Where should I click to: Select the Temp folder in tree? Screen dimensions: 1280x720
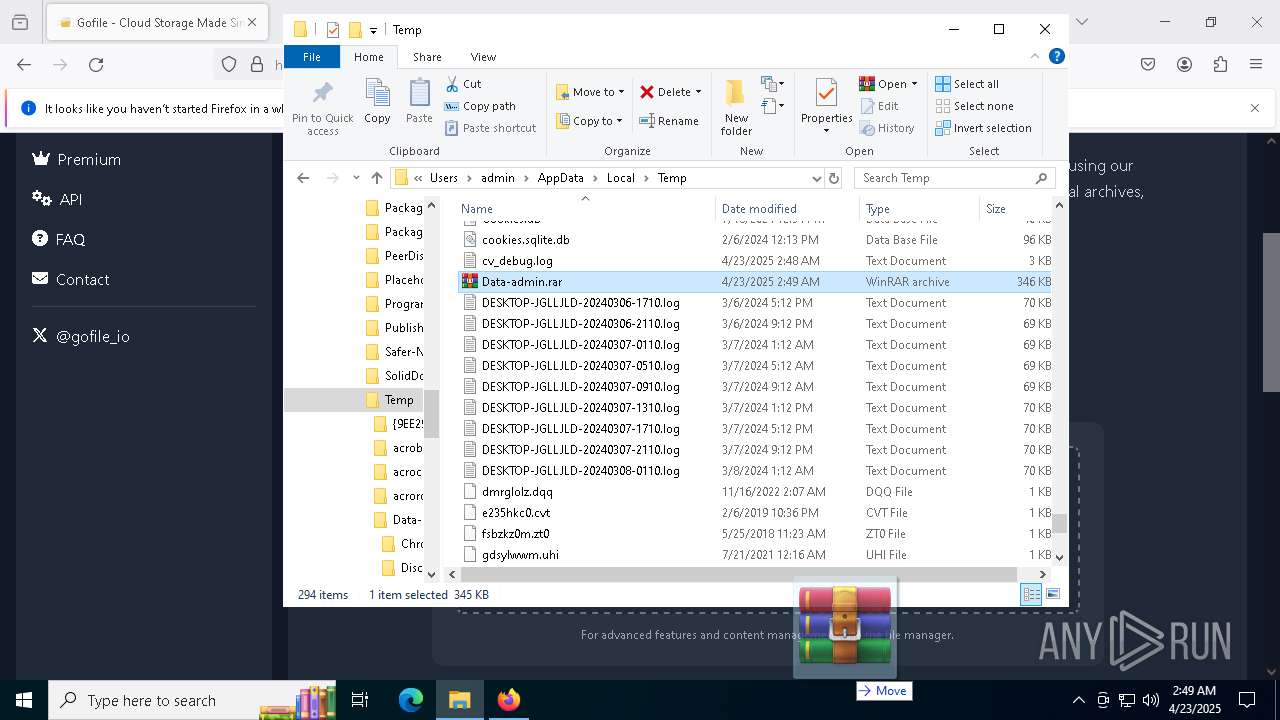click(399, 400)
